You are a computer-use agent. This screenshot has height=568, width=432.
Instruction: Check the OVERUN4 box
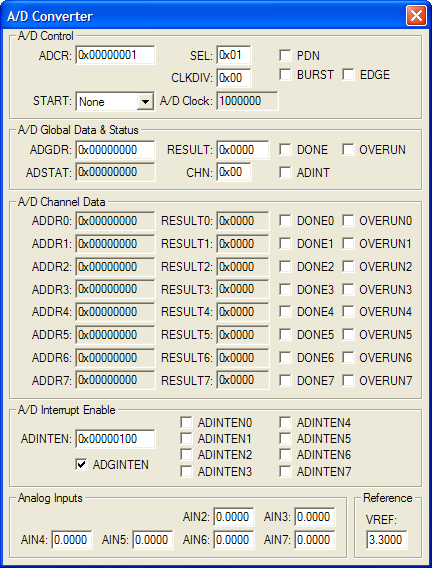point(348,311)
